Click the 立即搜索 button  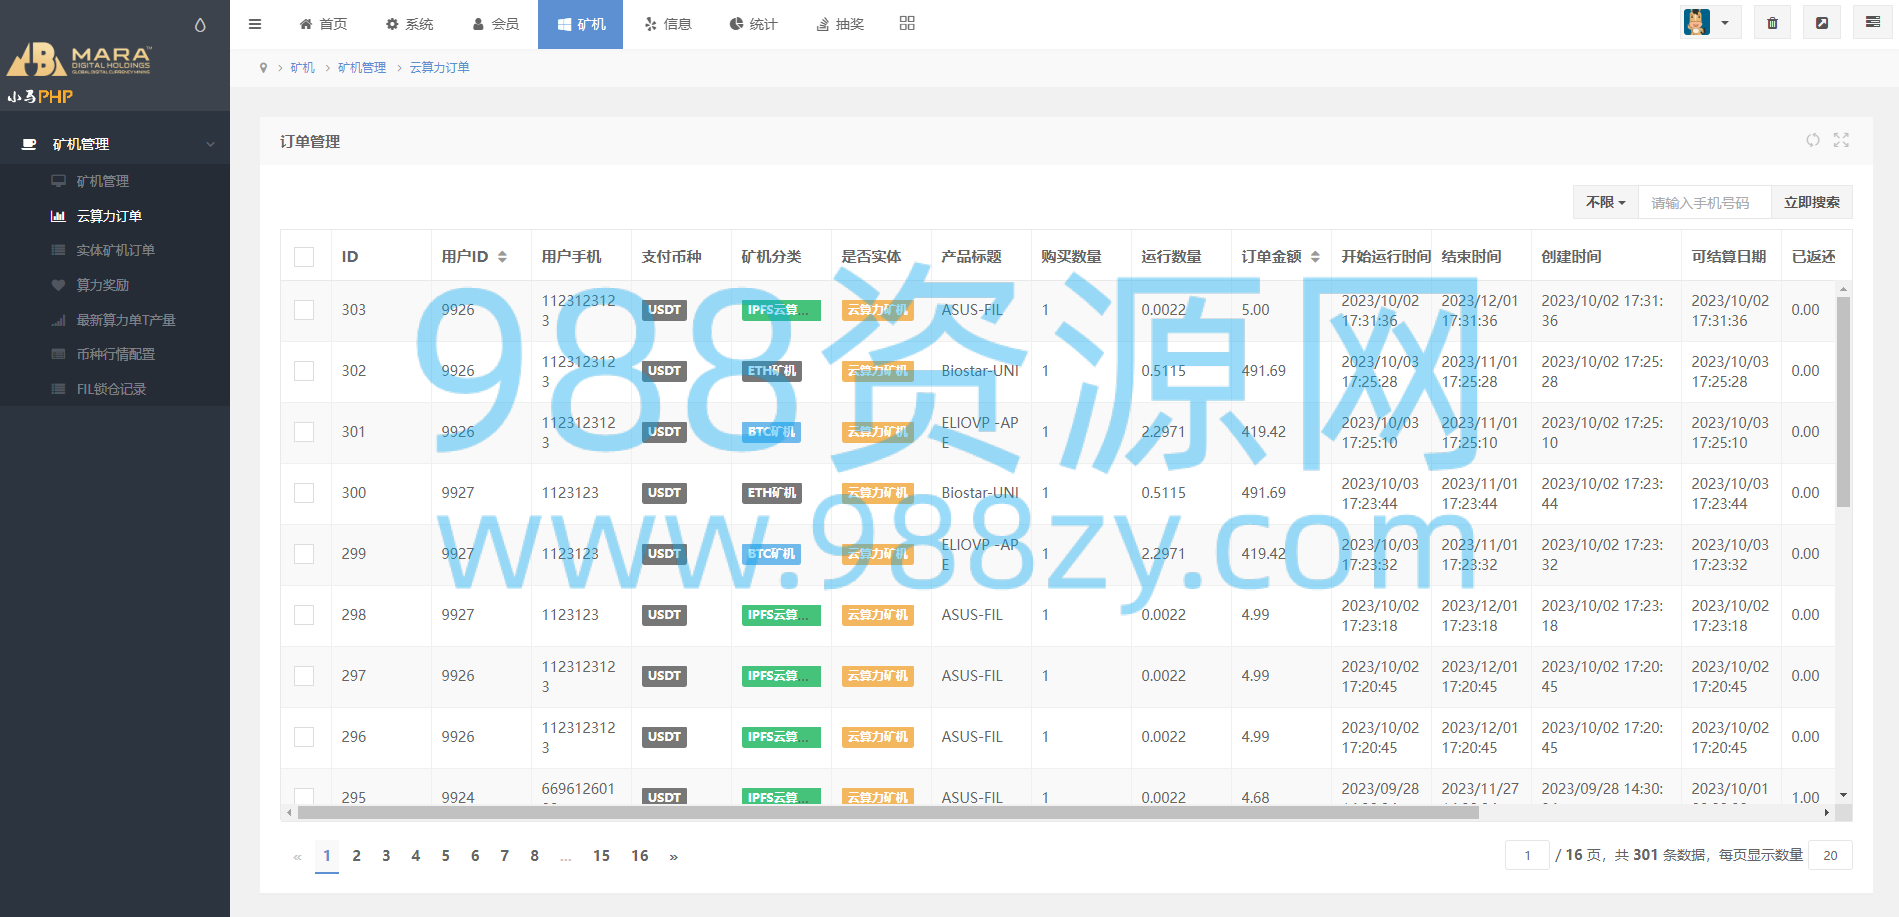[1811, 202]
